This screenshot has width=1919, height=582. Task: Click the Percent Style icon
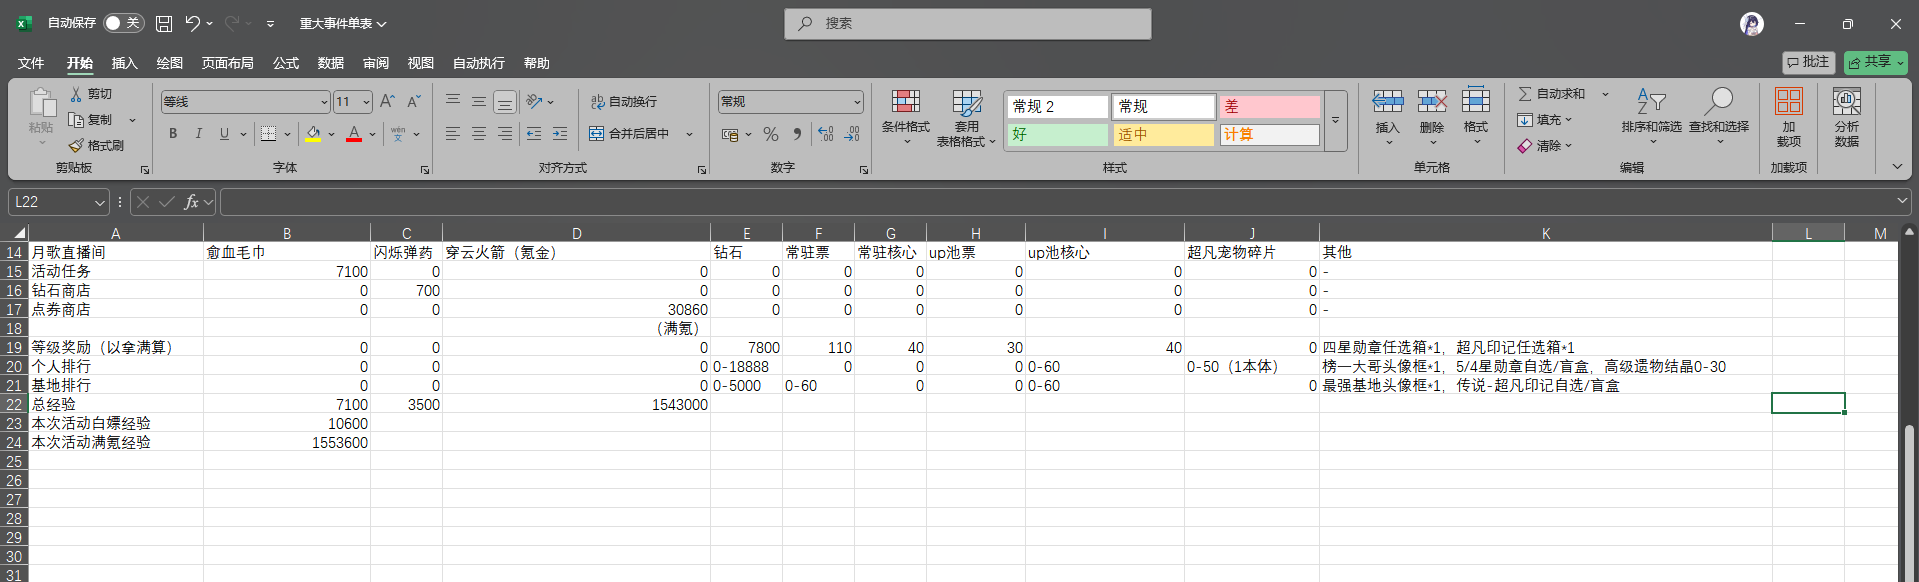(770, 134)
